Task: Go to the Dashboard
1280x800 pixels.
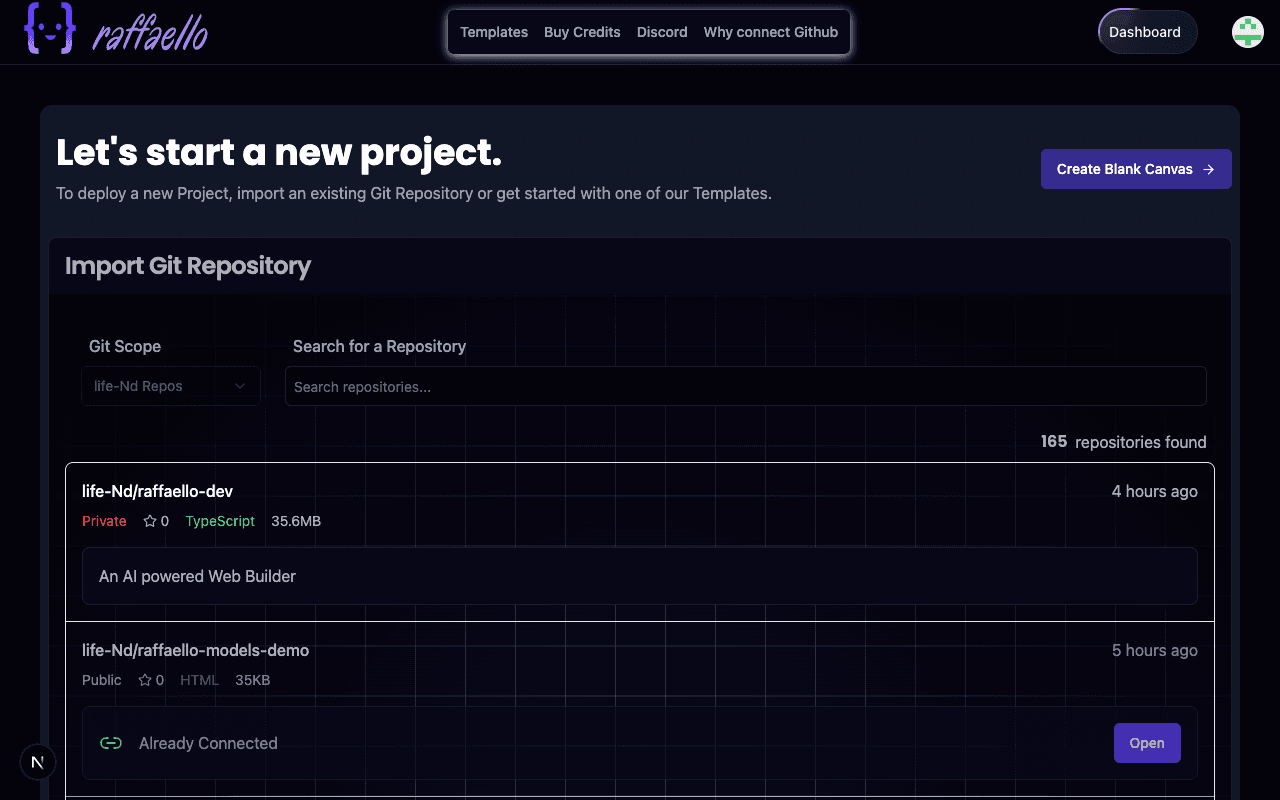Action: coord(1147,32)
